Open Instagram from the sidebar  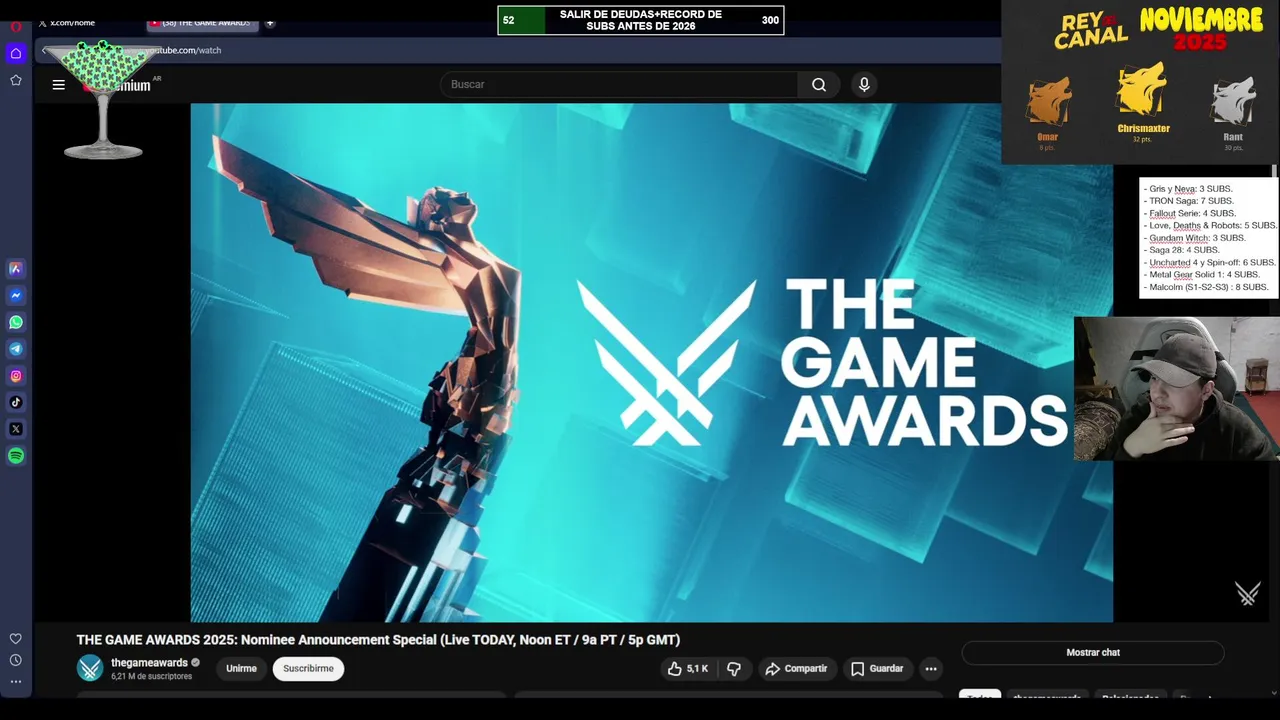pyautogui.click(x=16, y=376)
